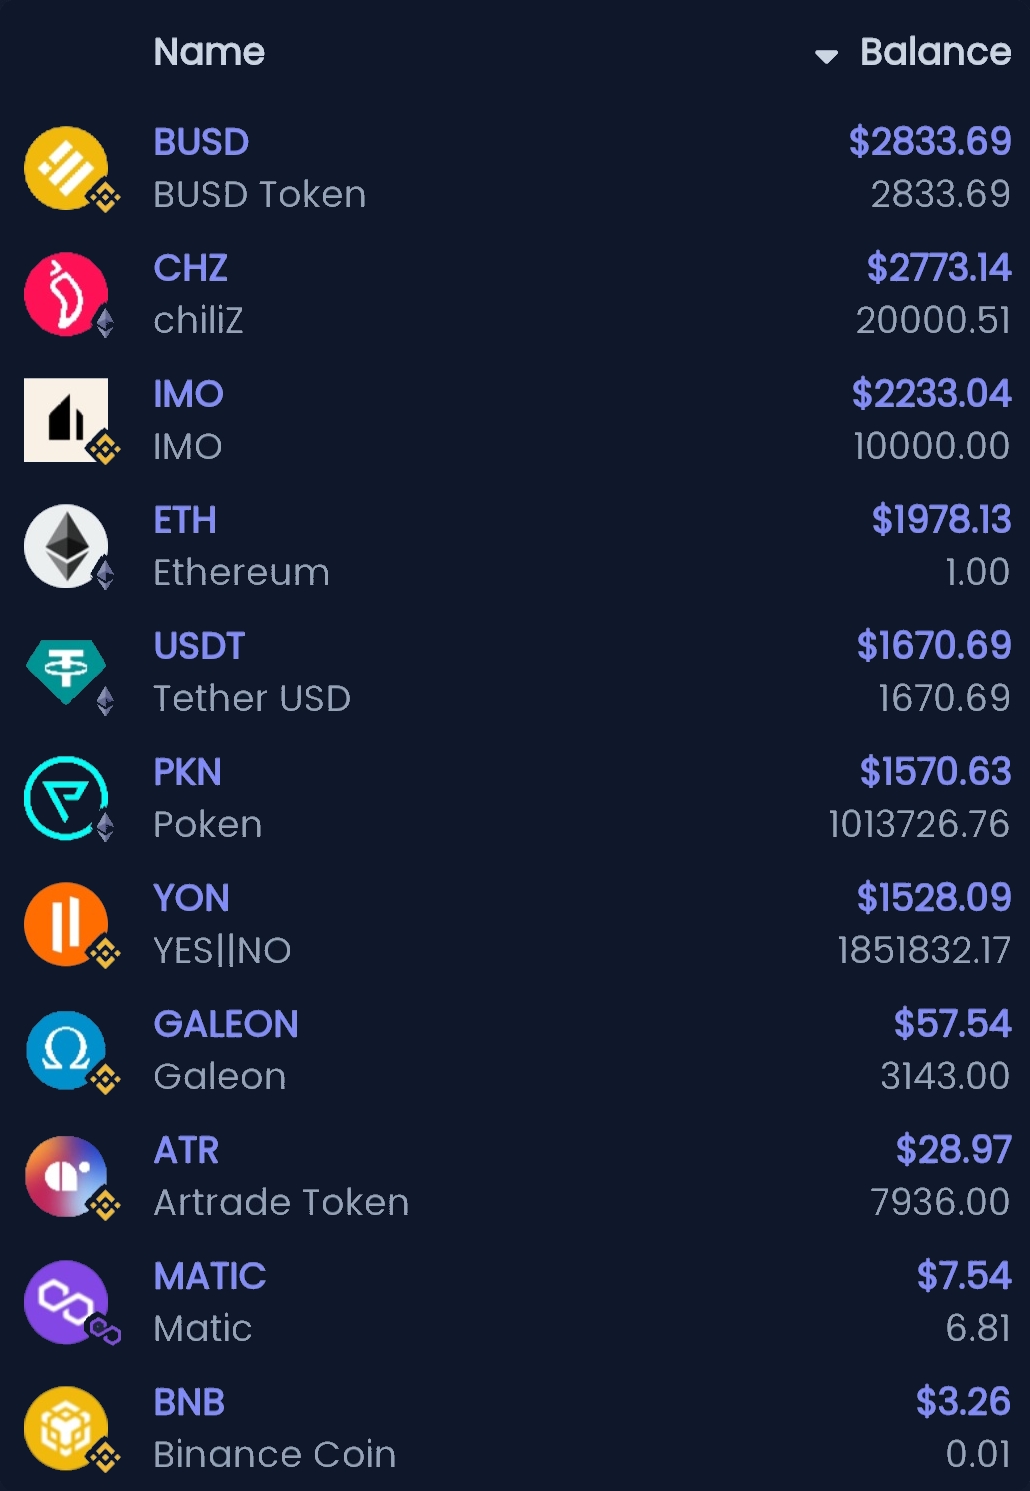Sort by the Balance column header
The width and height of the screenshot is (1030, 1491).
935,52
